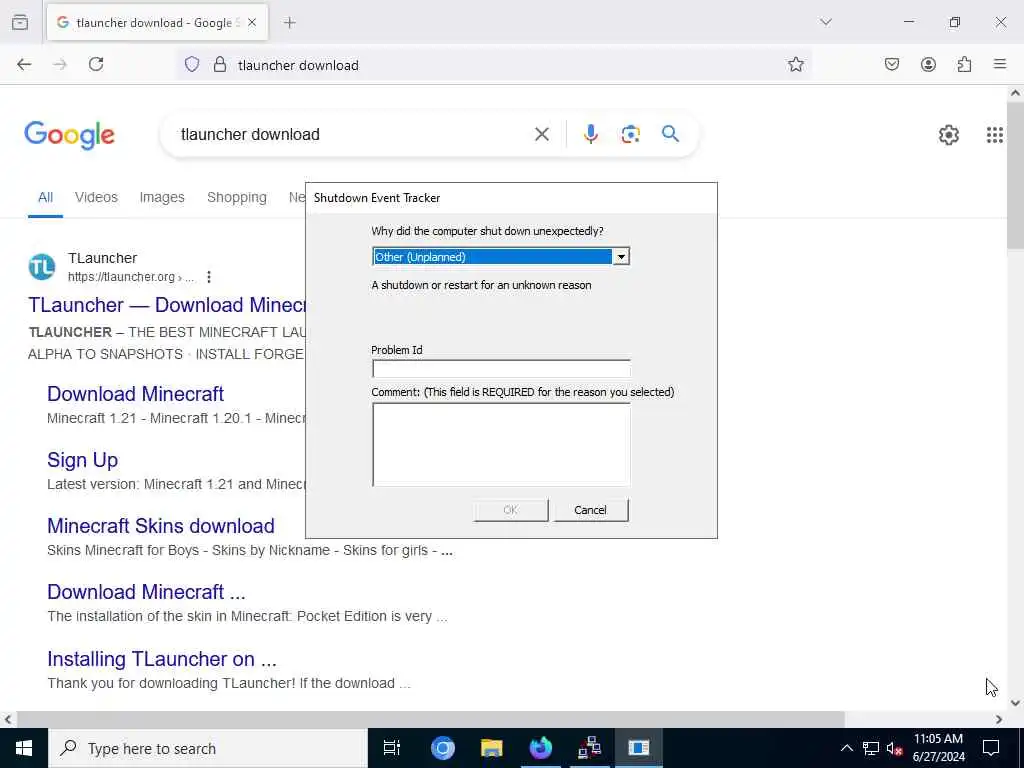Screen dimensions: 1024x768
Task: Open the TLauncher — Download Minecraft result
Action: tap(167, 305)
